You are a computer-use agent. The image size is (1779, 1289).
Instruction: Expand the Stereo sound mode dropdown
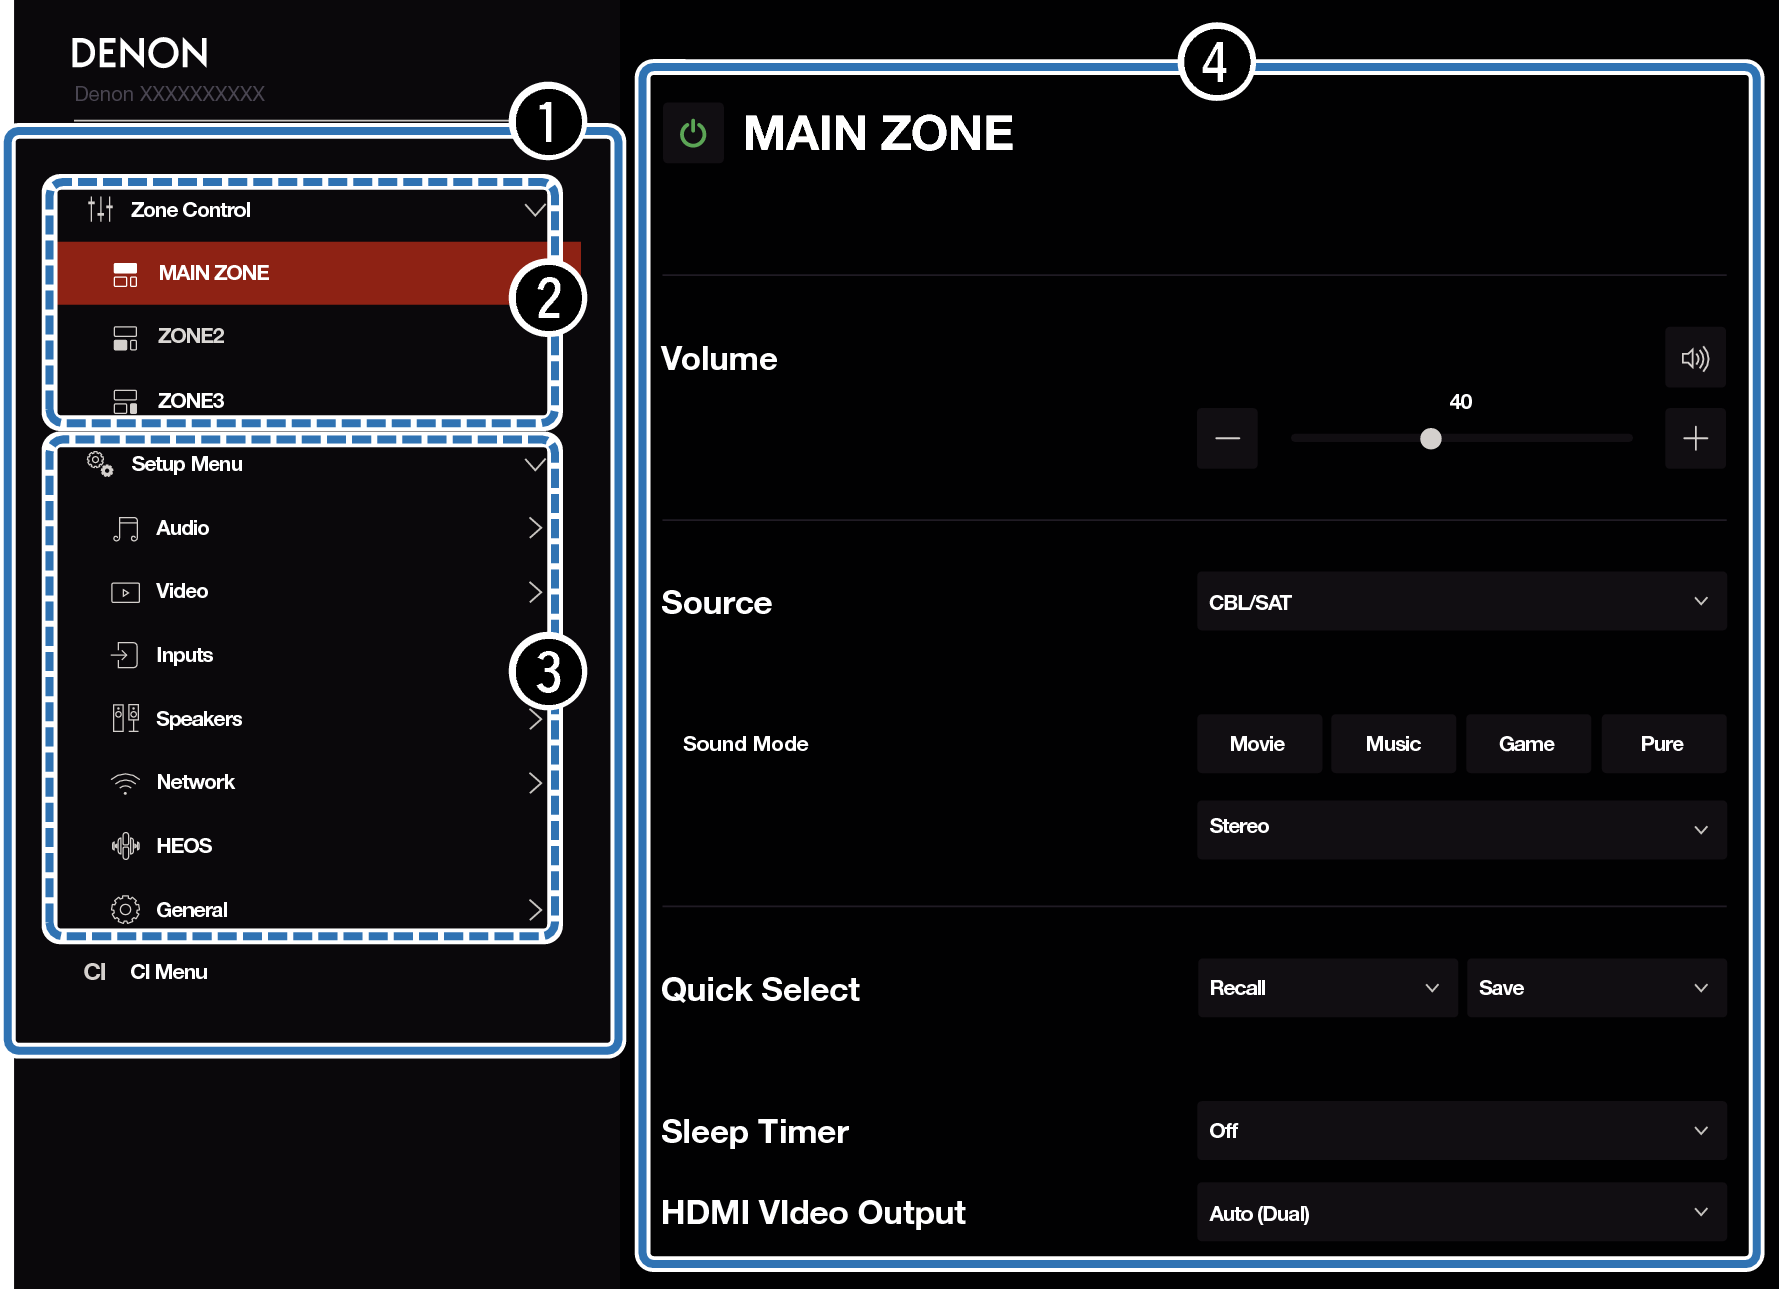[x=1461, y=828]
